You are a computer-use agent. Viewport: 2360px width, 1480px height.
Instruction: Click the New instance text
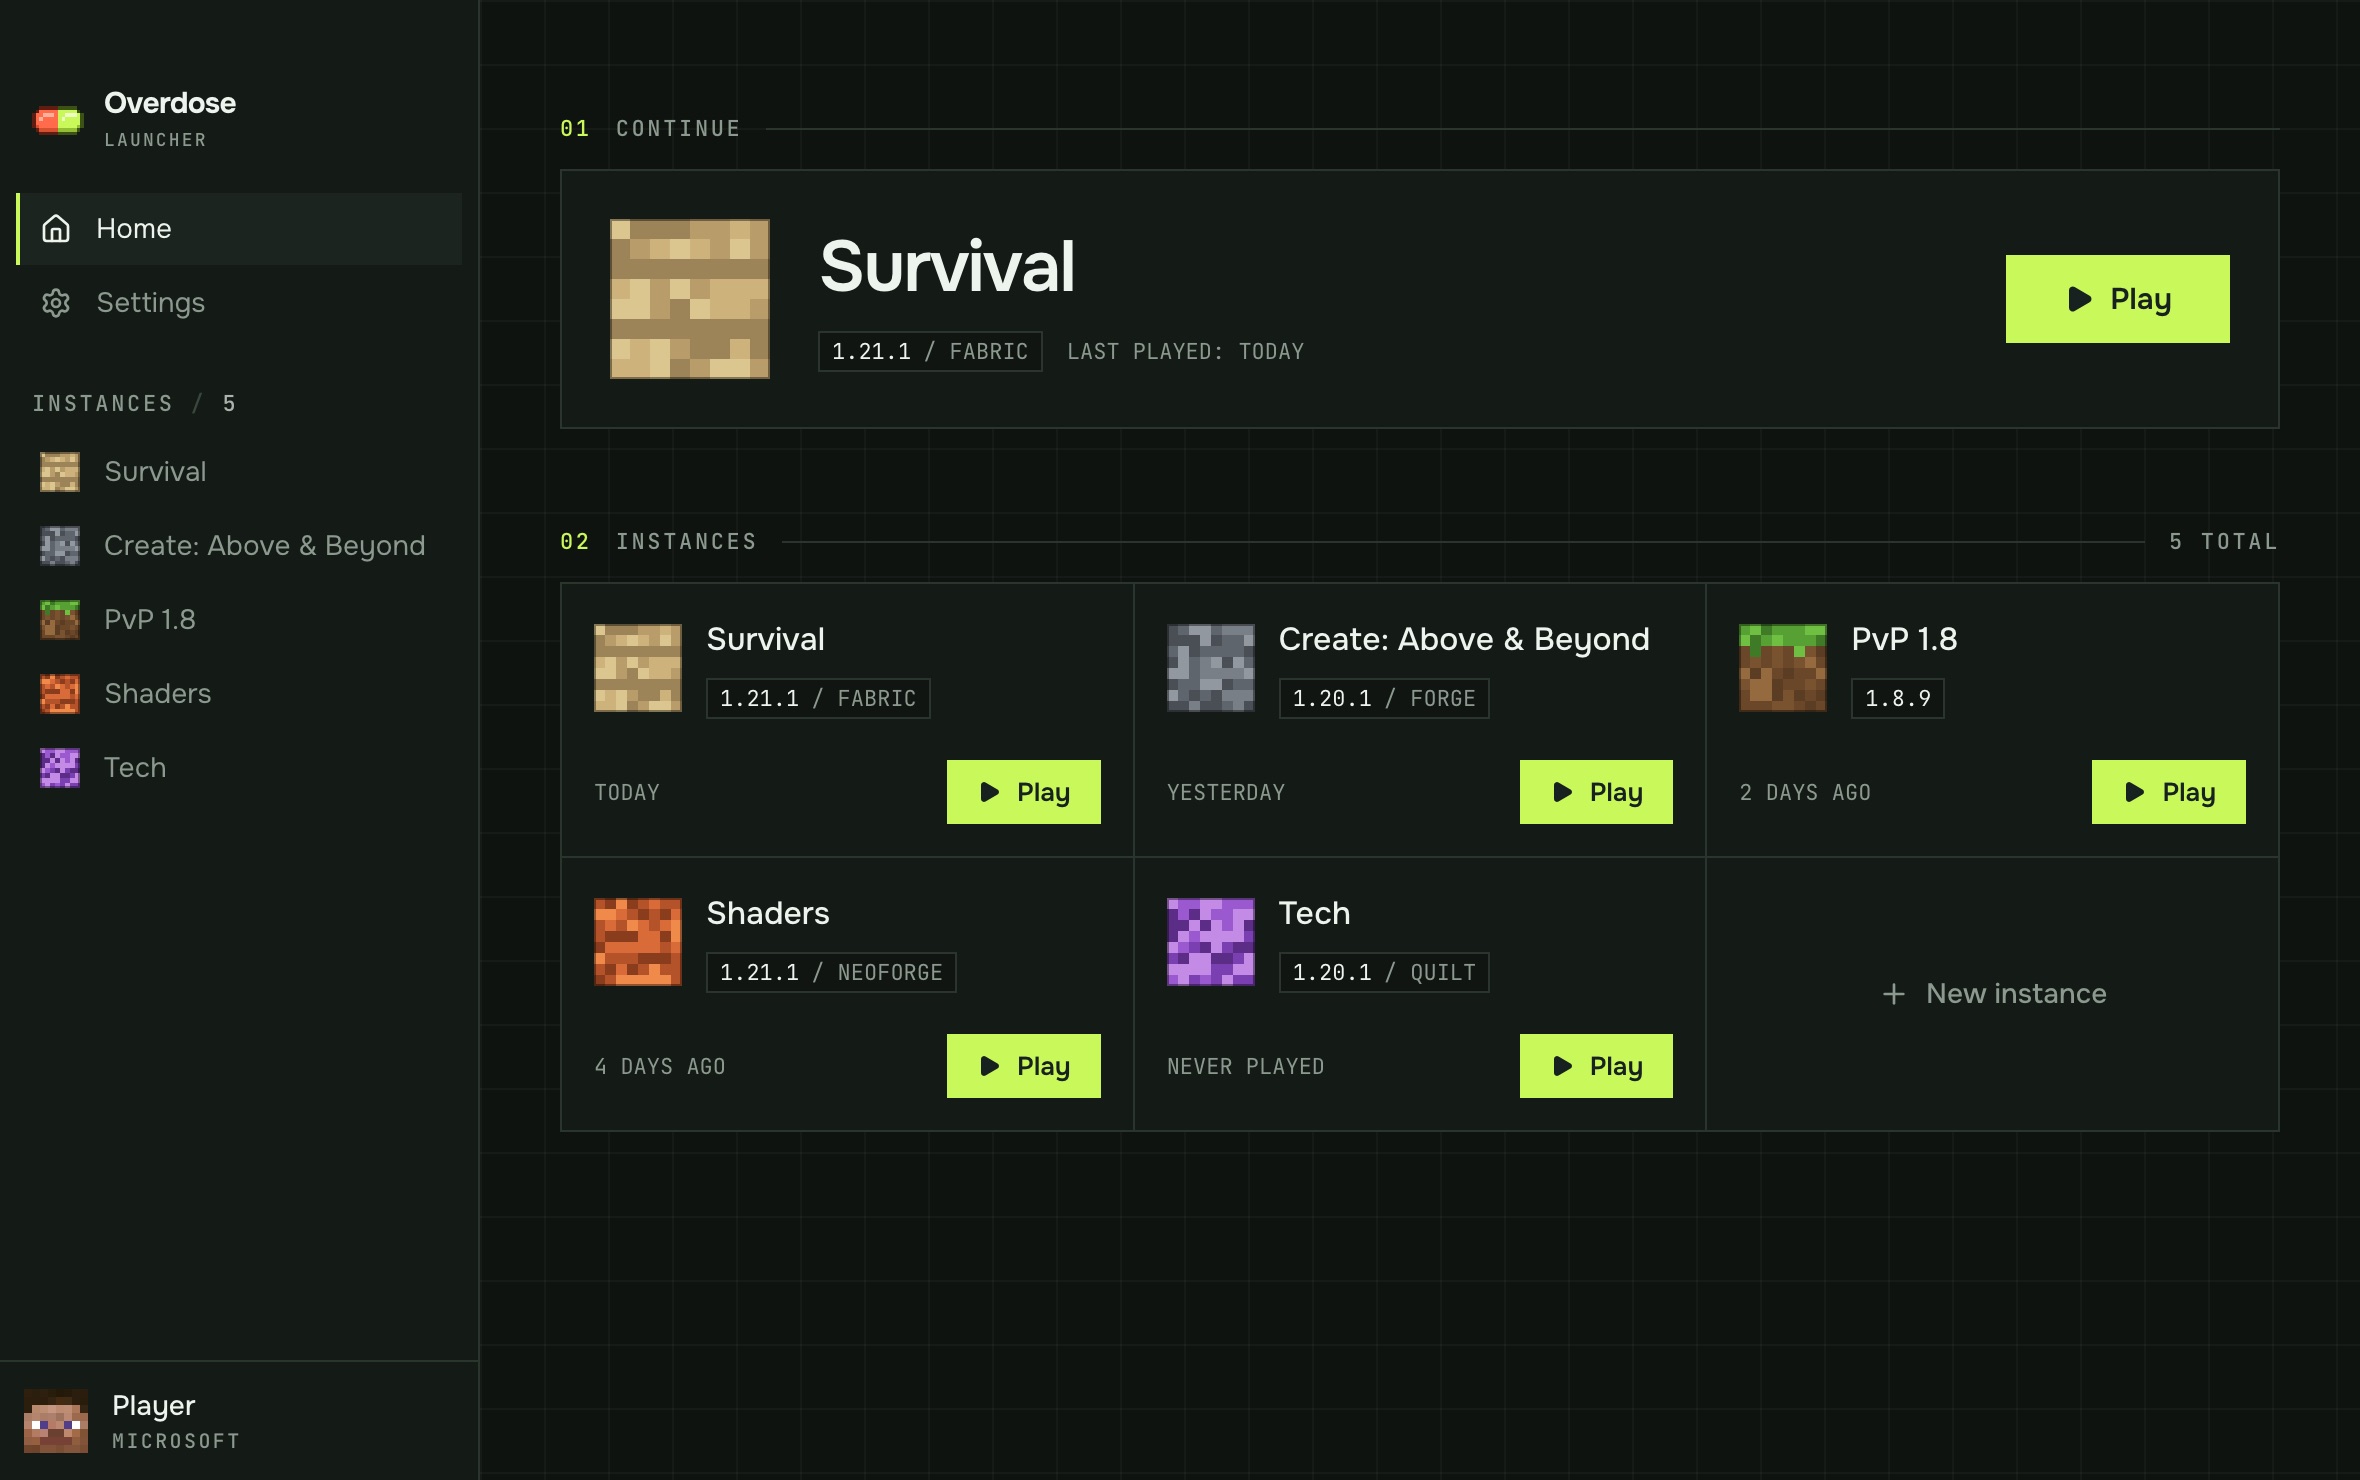pos(2016,994)
